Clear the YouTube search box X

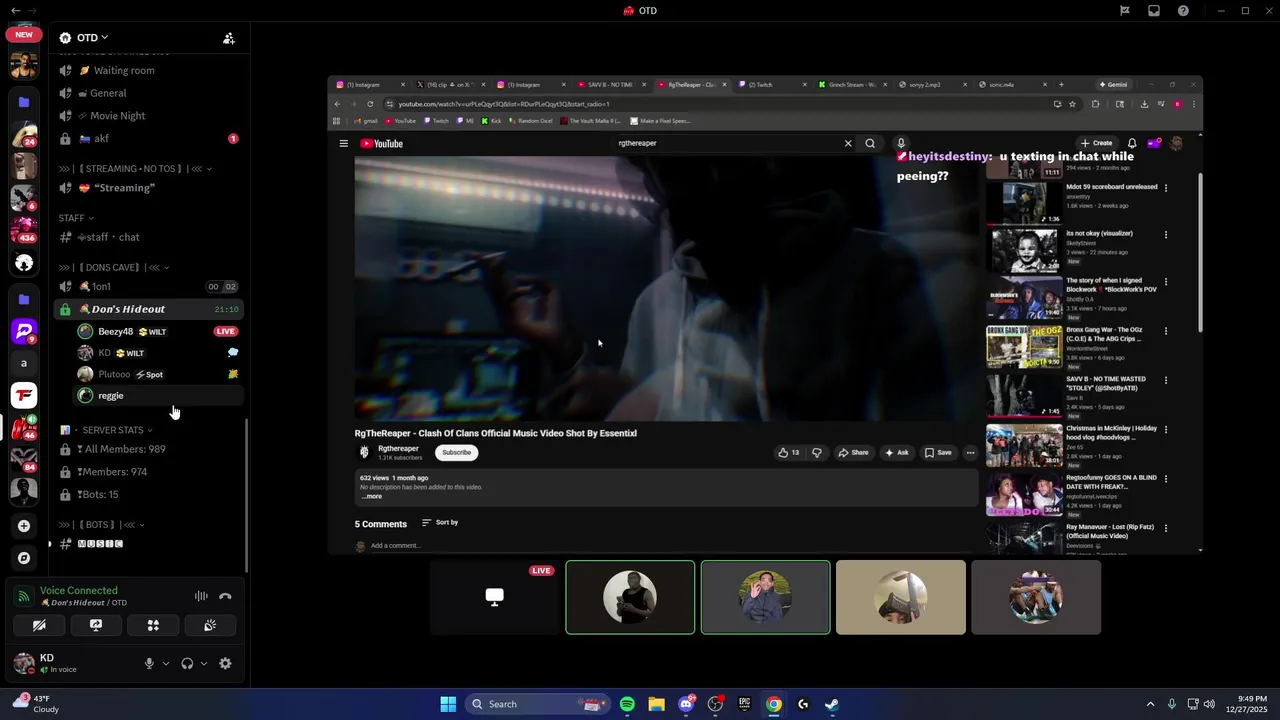[x=848, y=143]
